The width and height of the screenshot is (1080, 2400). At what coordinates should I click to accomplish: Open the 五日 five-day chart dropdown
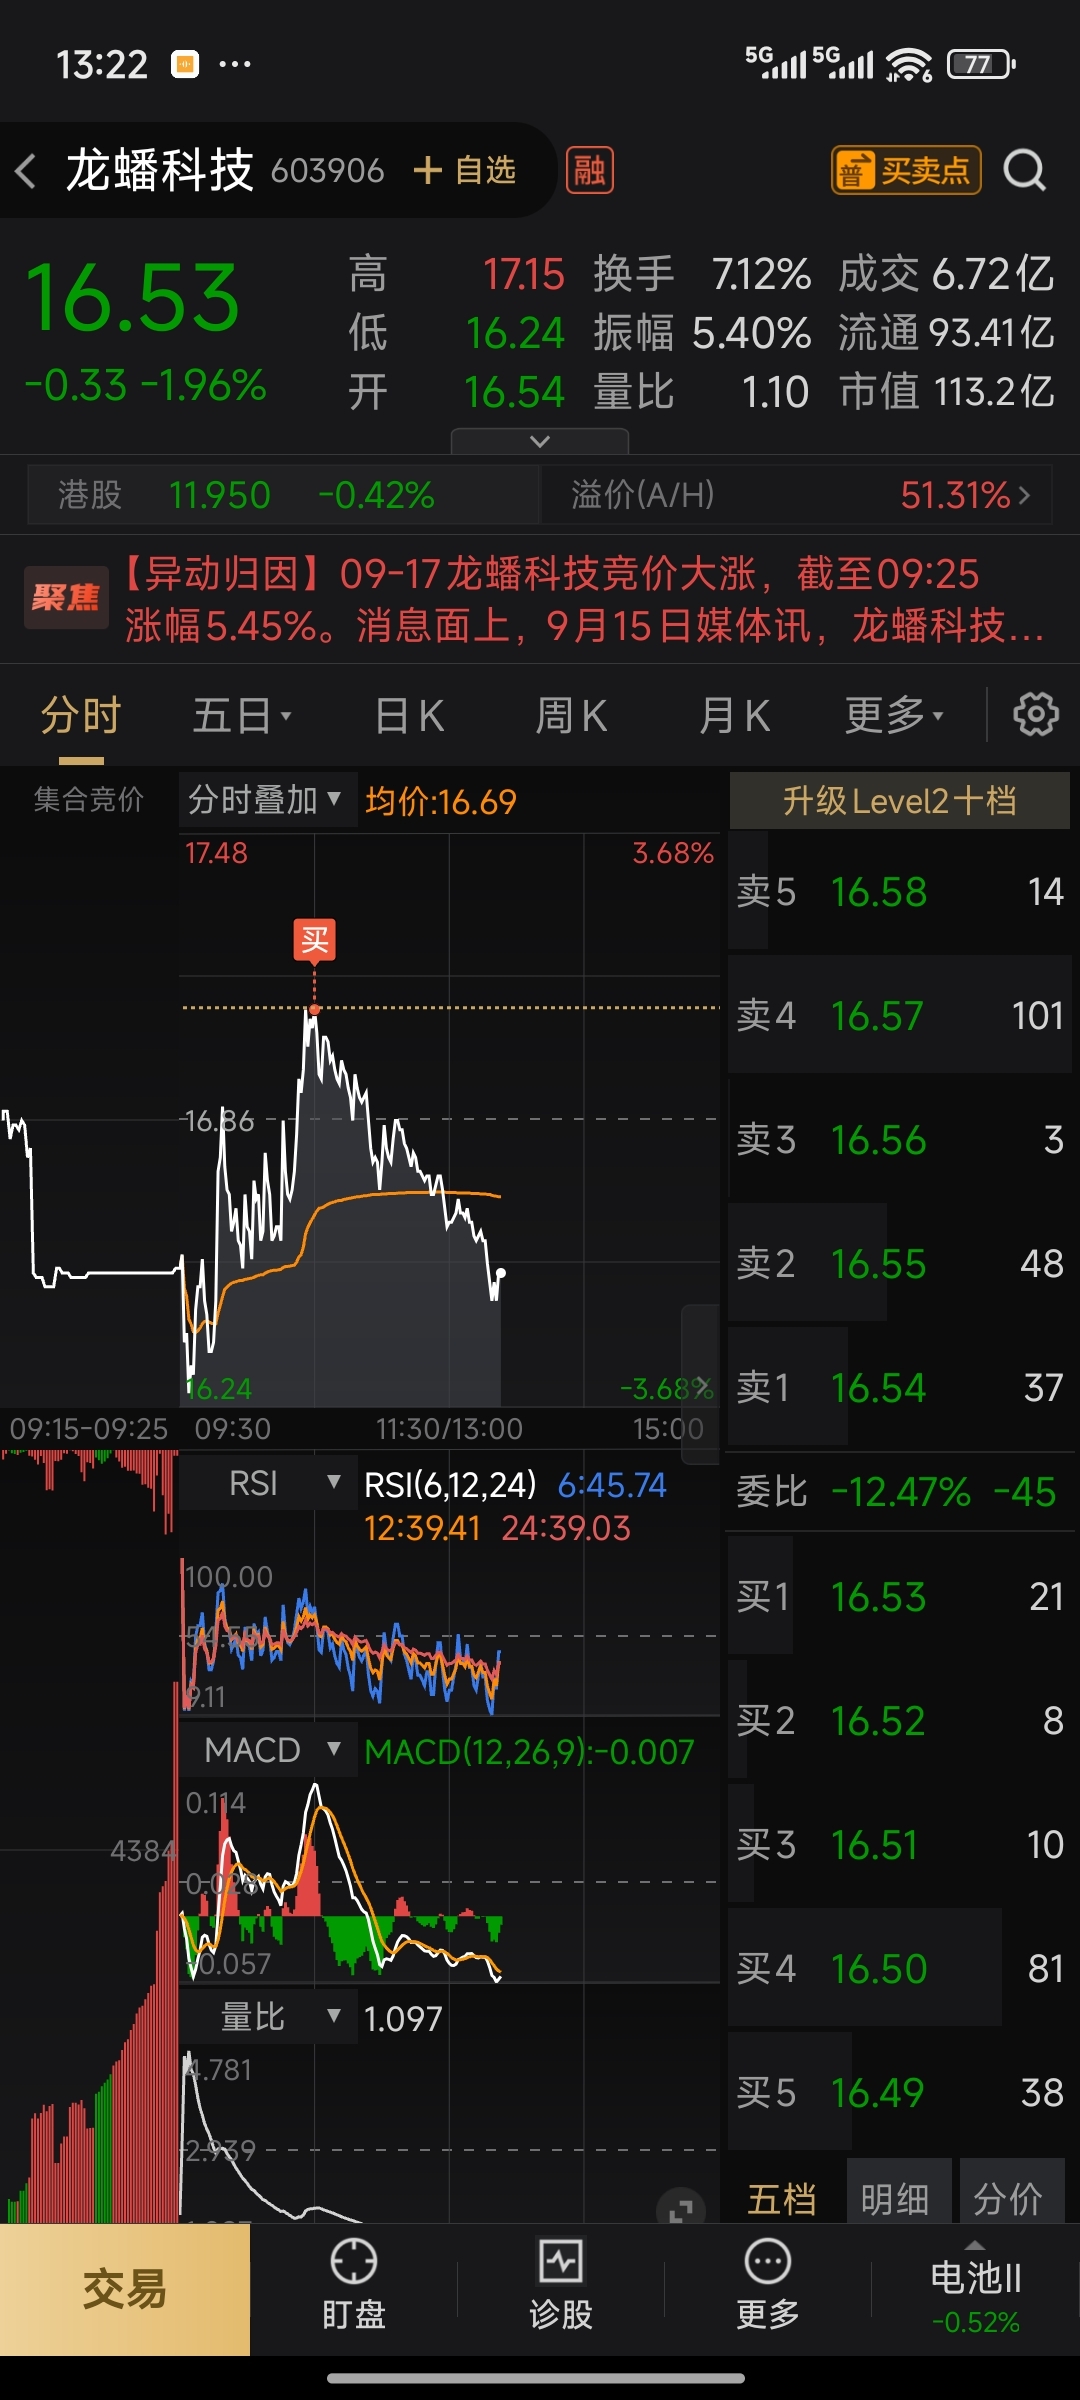241,716
